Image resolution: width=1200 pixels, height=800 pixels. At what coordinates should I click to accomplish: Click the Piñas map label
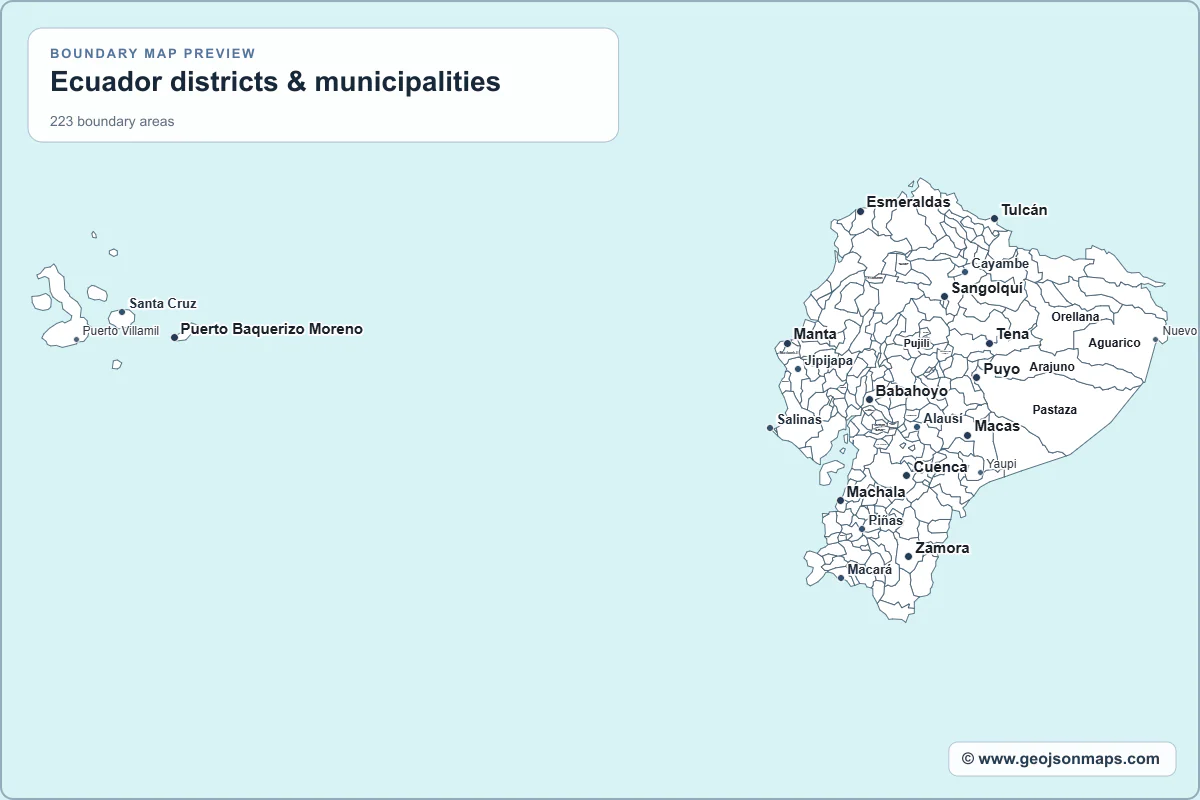click(885, 521)
